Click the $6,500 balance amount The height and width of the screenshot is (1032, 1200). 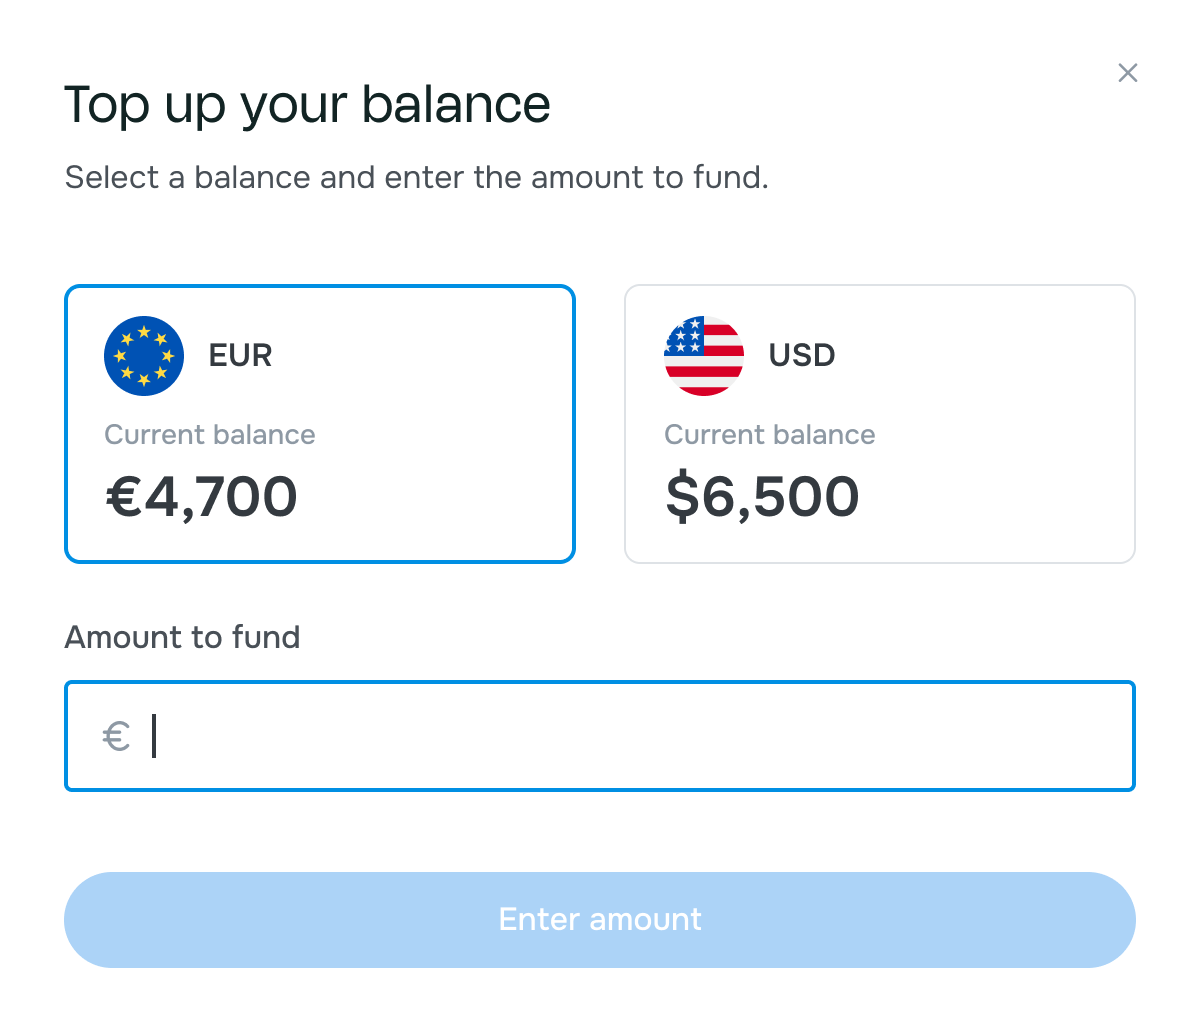[x=761, y=497]
